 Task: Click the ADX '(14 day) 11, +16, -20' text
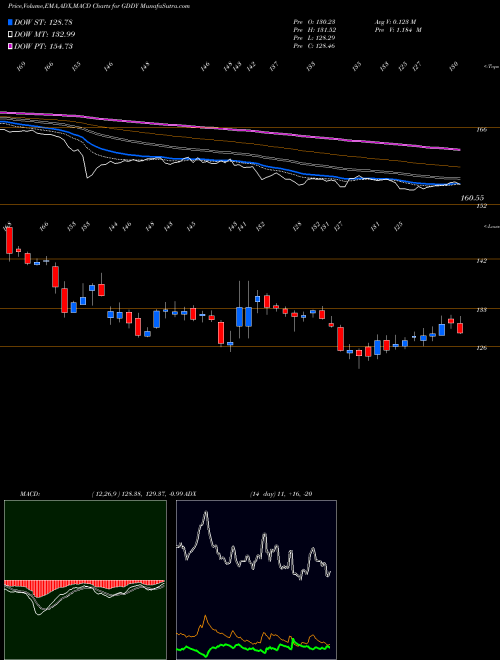pos(280,493)
